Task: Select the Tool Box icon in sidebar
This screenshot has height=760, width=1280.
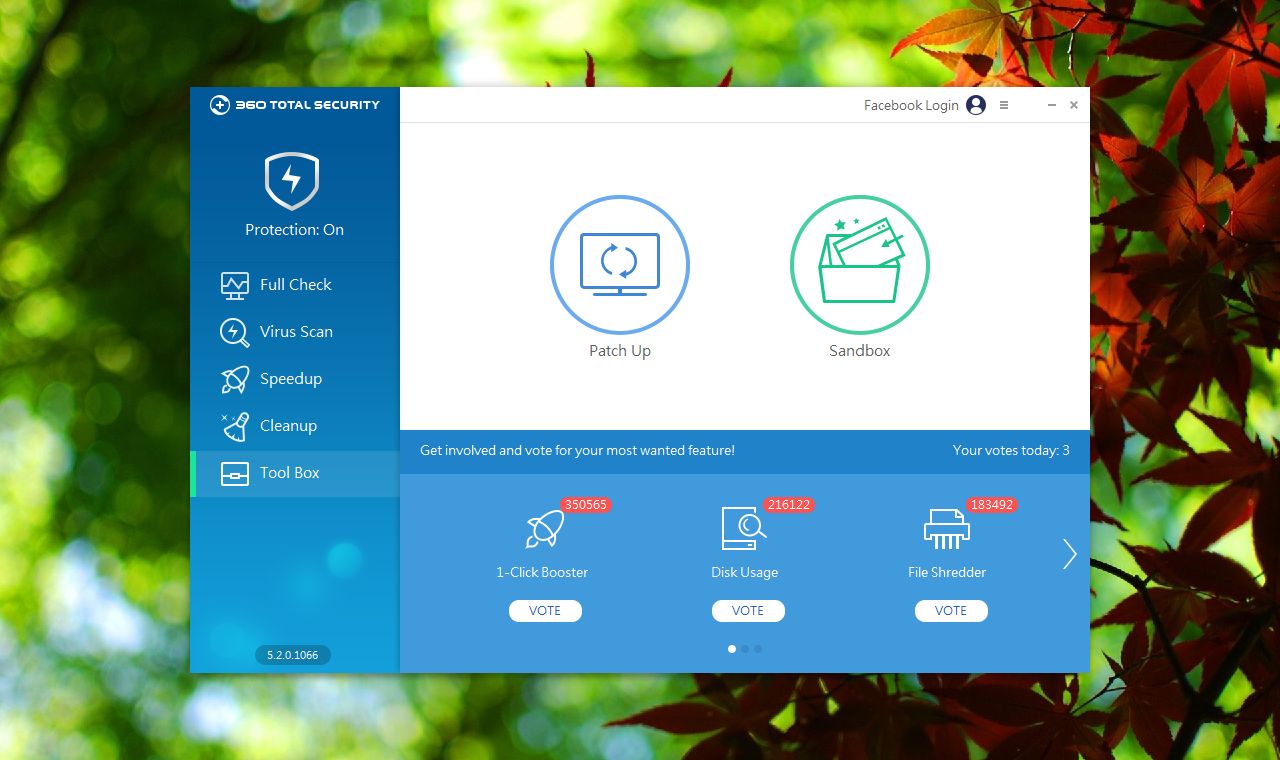Action: point(234,473)
